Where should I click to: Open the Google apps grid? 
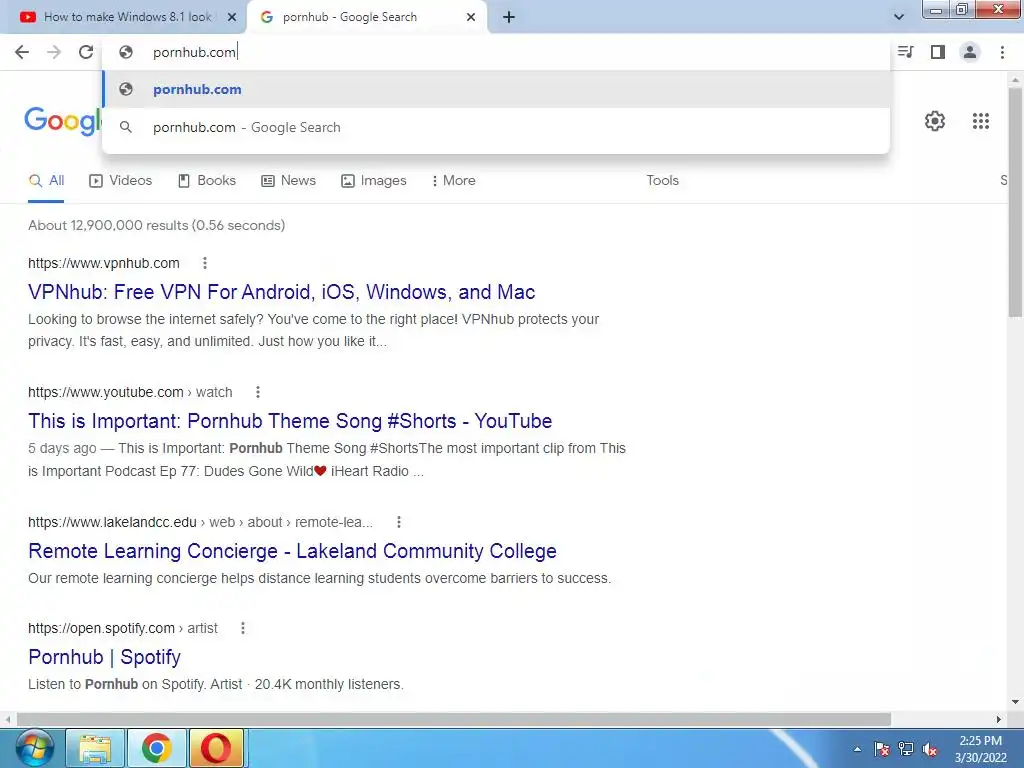click(x=981, y=121)
